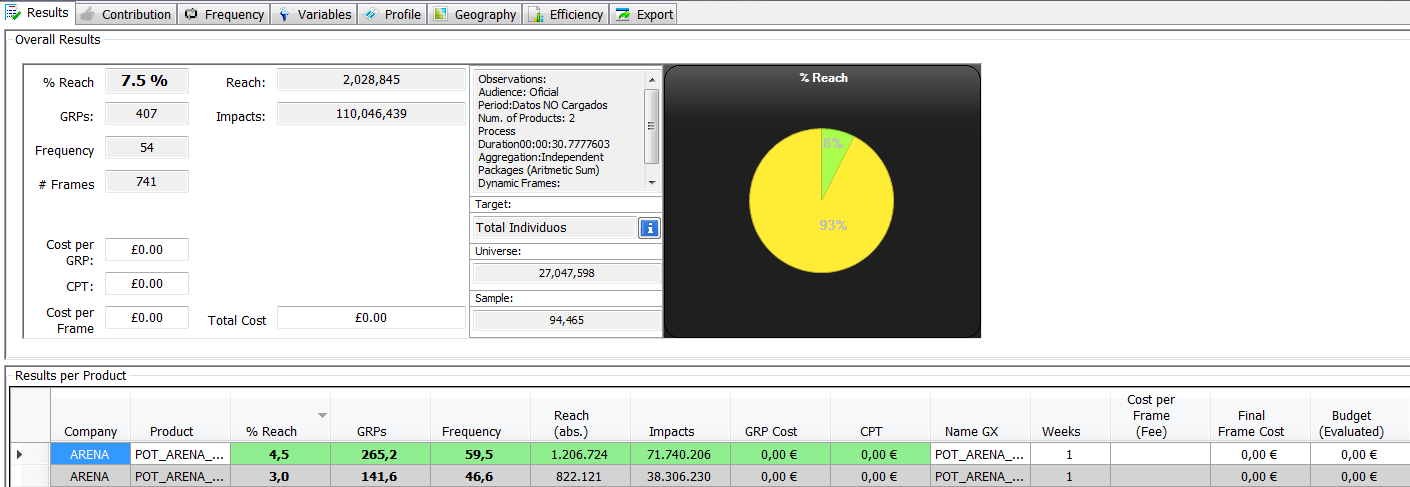Click the Geography tab icon
The image size is (1410, 487).
point(441,15)
